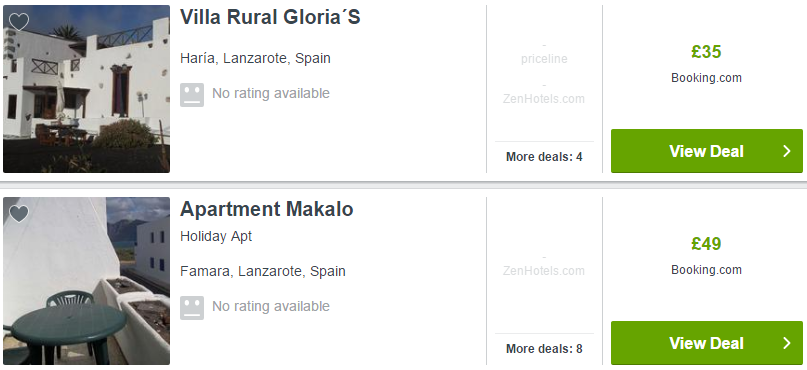Expand More deals: 4
Image resolution: width=807 pixels, height=370 pixels.
(544, 157)
